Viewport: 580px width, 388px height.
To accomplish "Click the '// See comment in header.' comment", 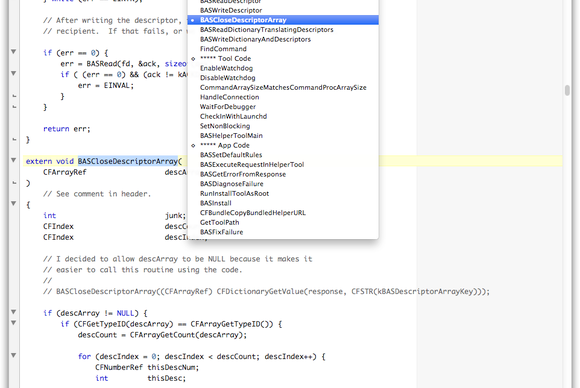I will click(x=97, y=194).
